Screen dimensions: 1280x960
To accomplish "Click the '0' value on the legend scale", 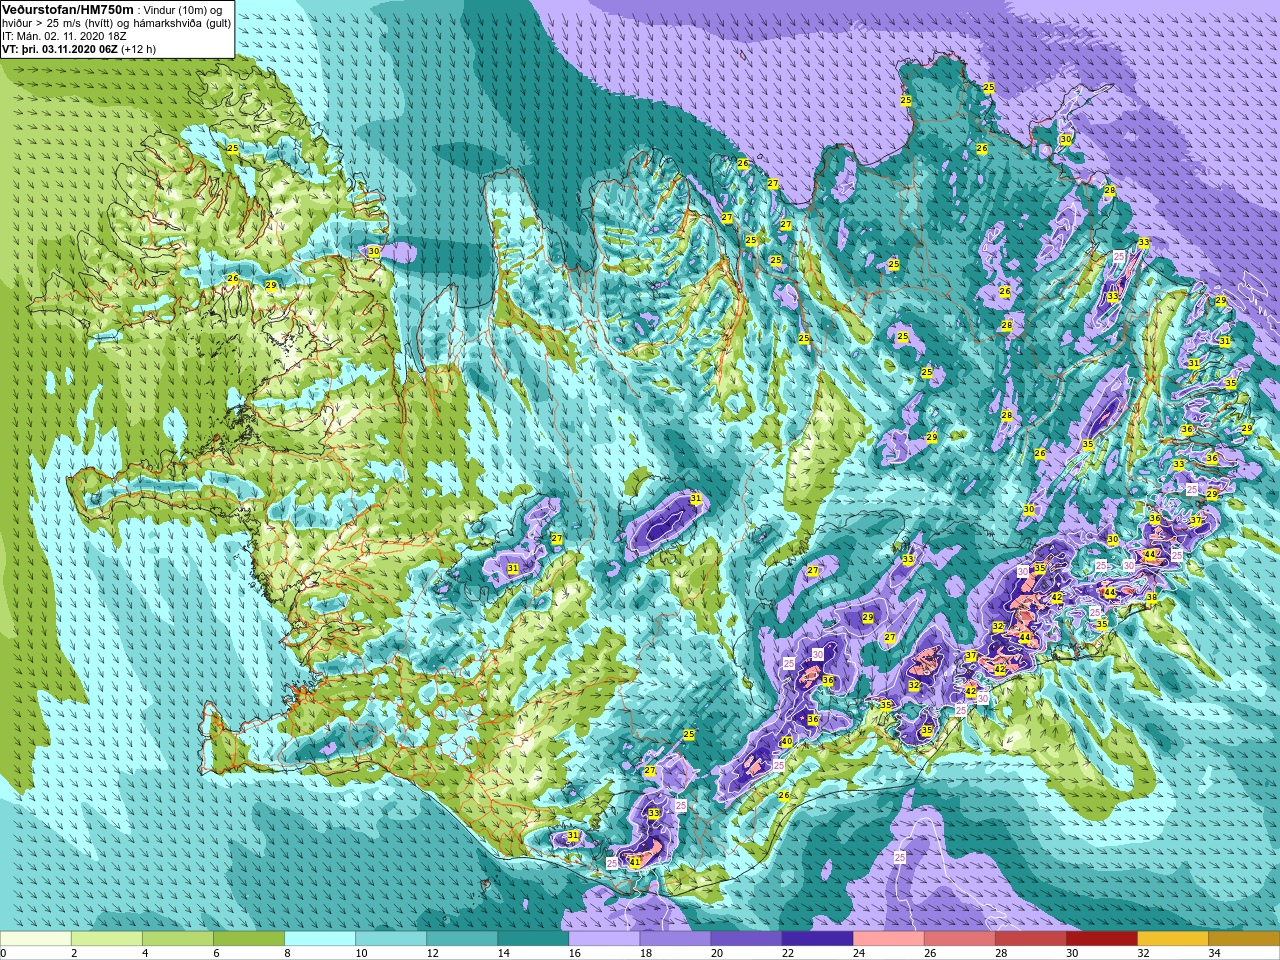I will coord(3,953).
